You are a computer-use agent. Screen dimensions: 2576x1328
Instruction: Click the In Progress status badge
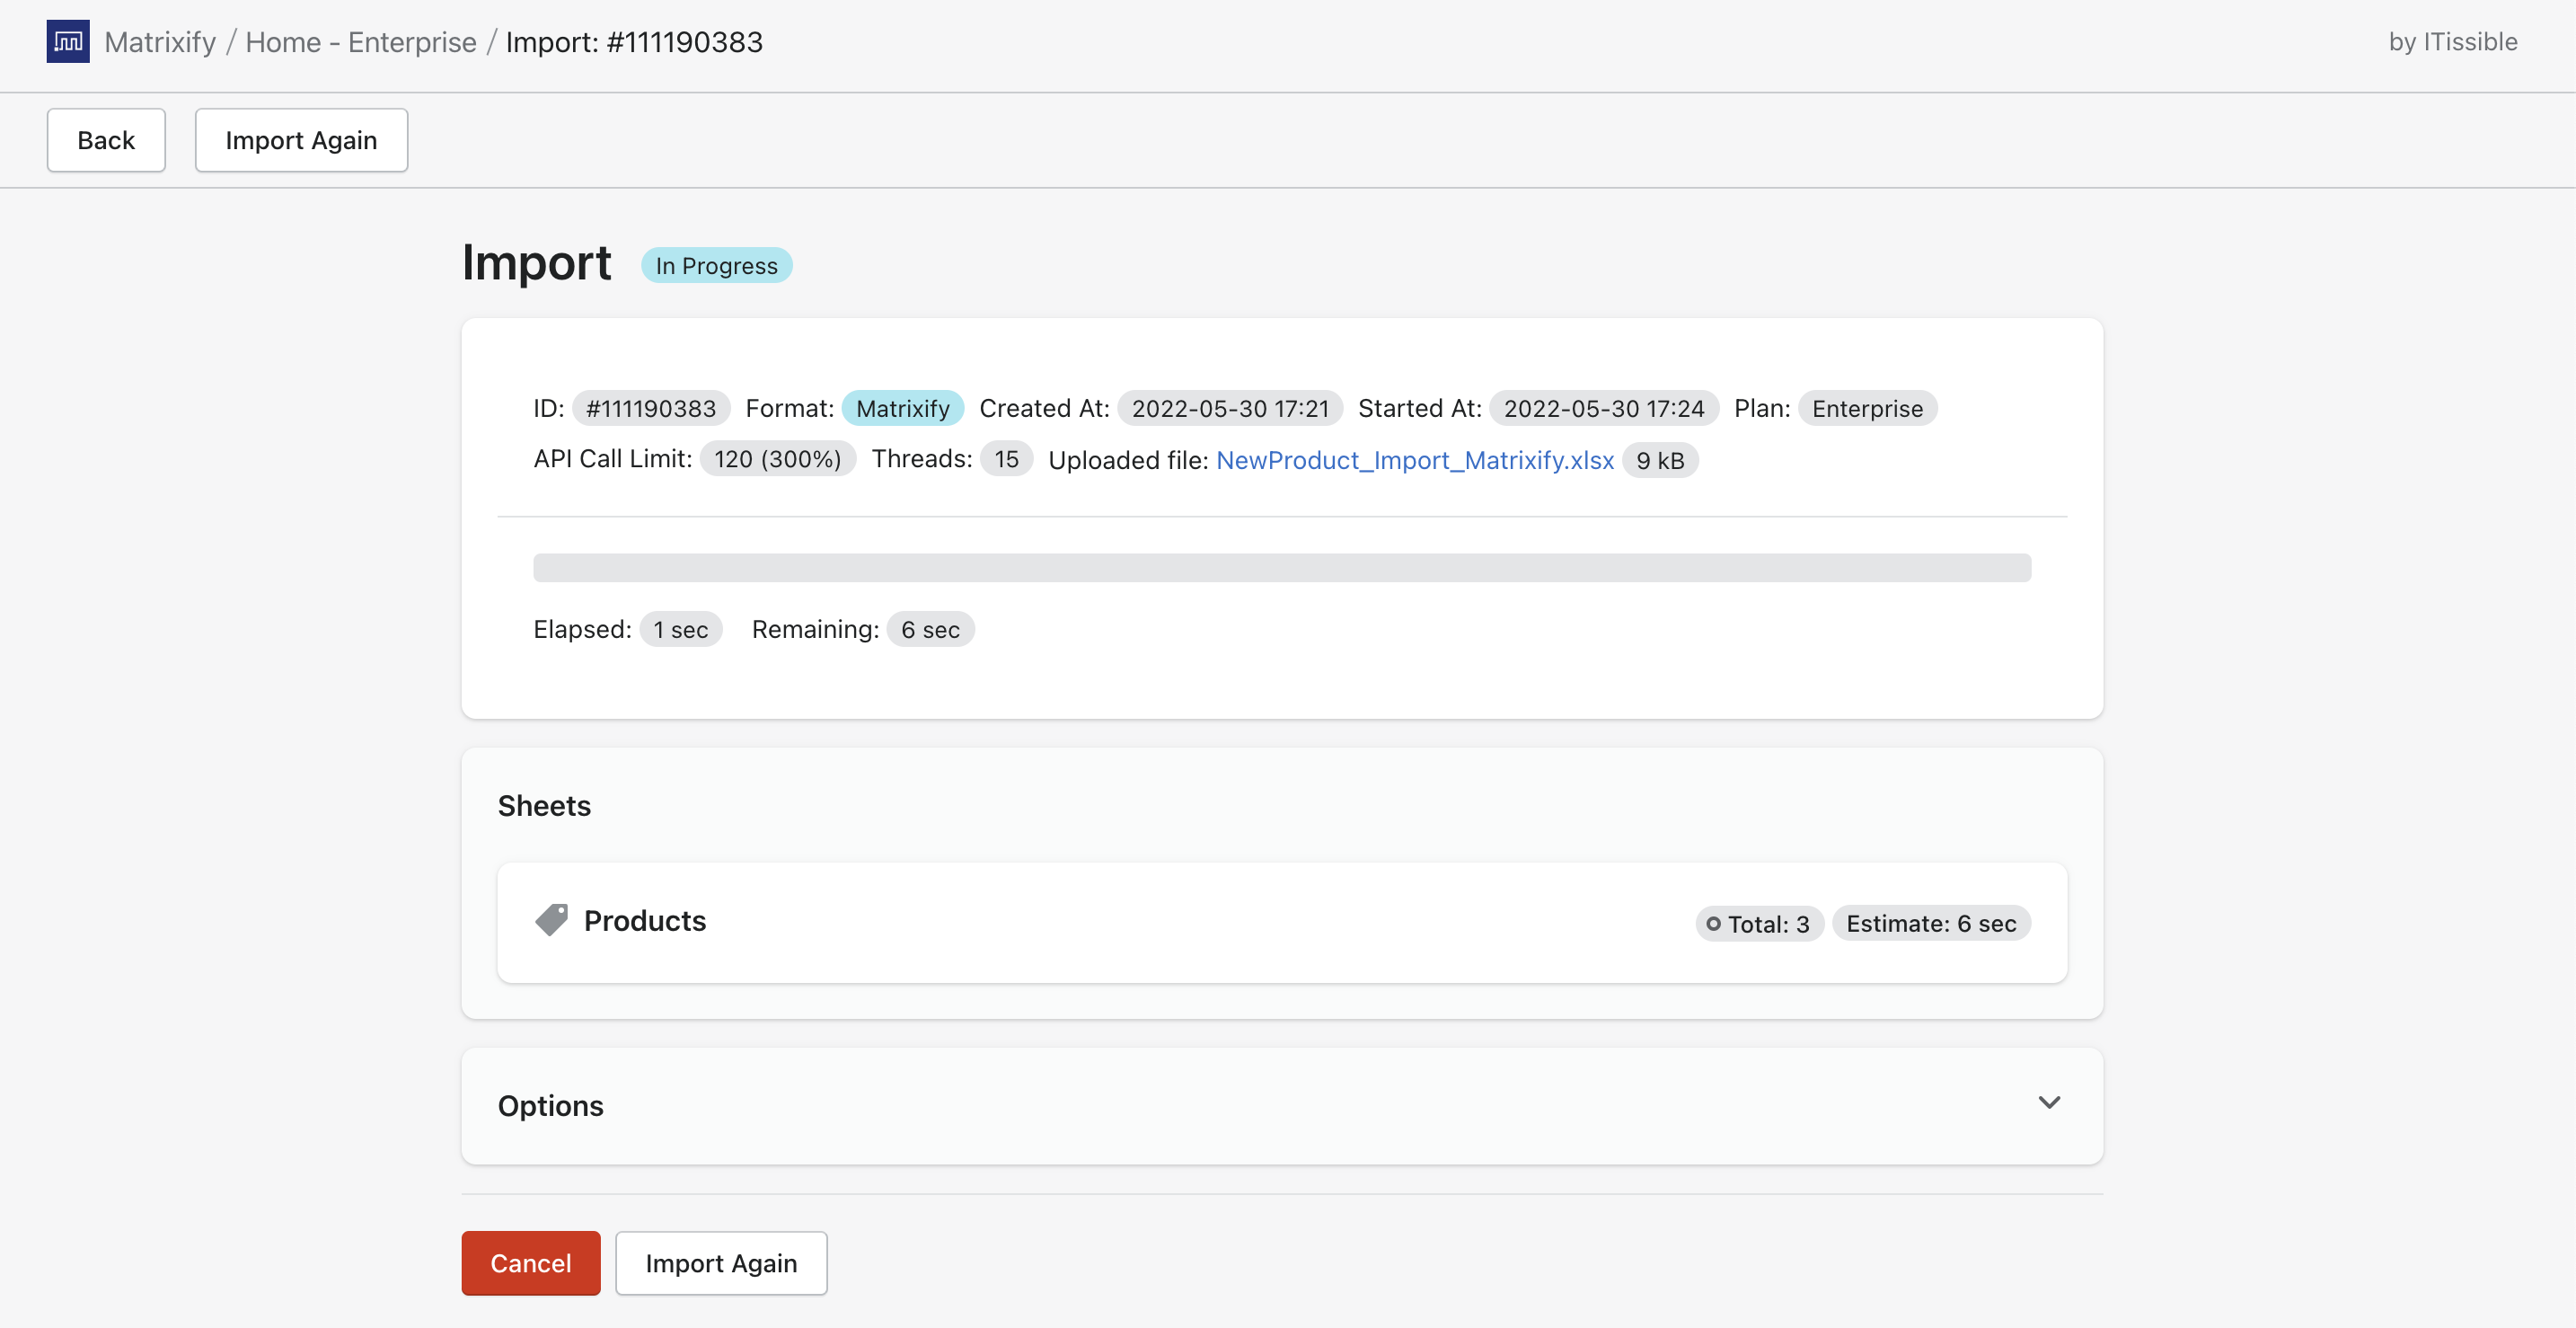716,266
